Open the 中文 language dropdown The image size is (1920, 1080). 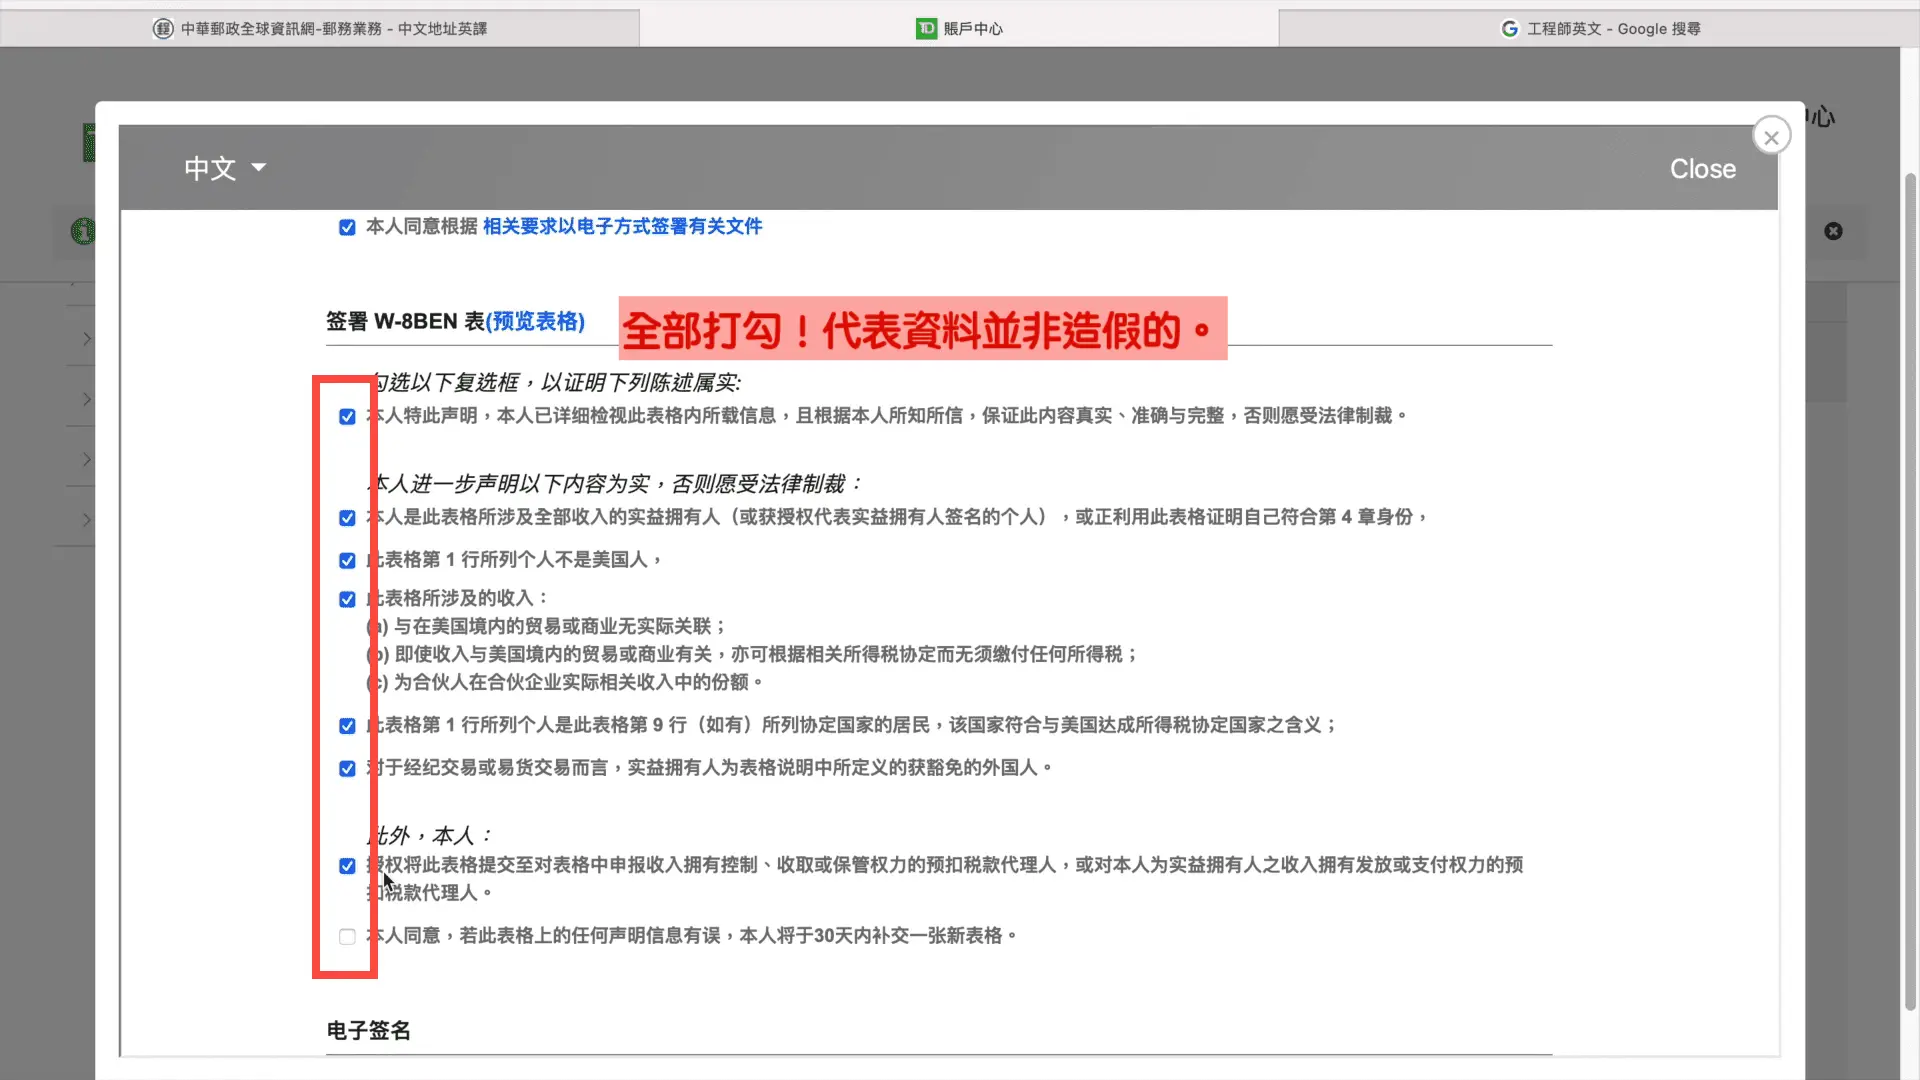tap(225, 168)
